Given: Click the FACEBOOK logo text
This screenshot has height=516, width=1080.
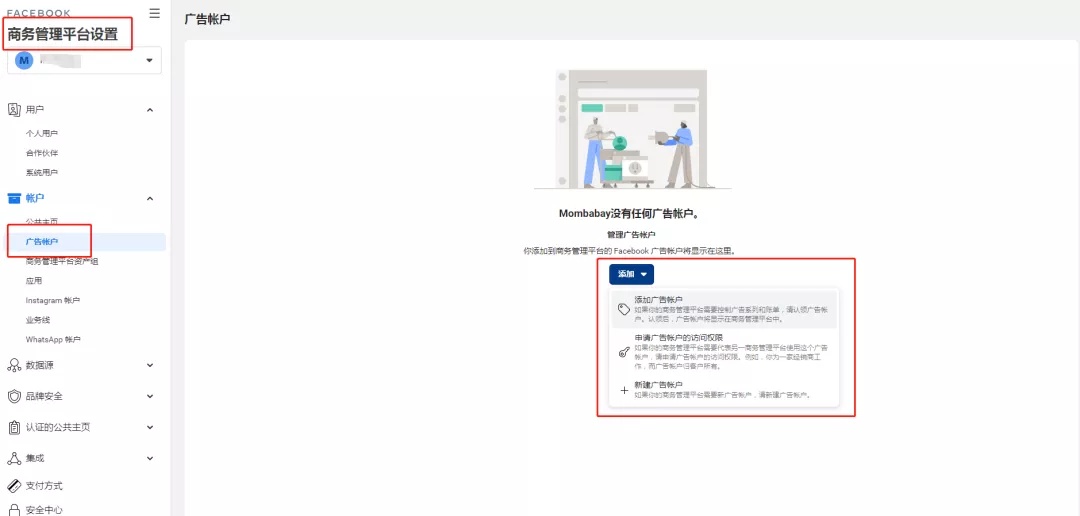Looking at the screenshot, I should click(39, 13).
